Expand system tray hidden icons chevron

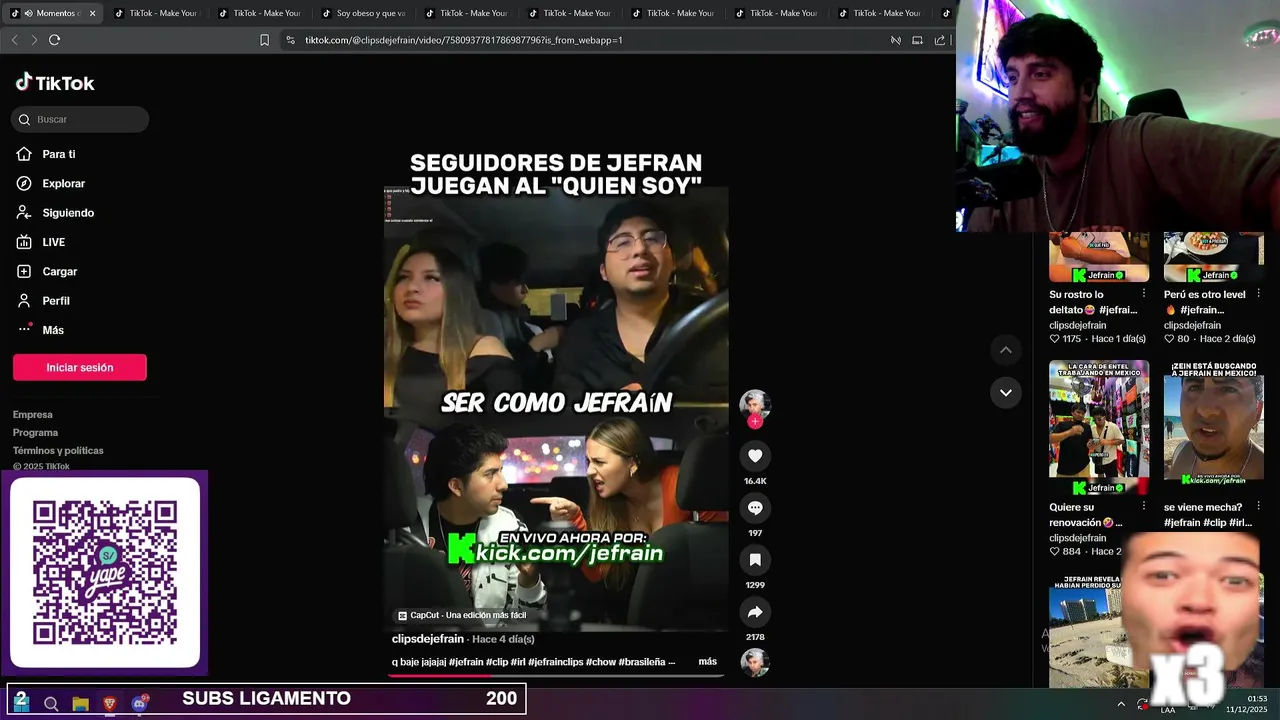(1121, 704)
